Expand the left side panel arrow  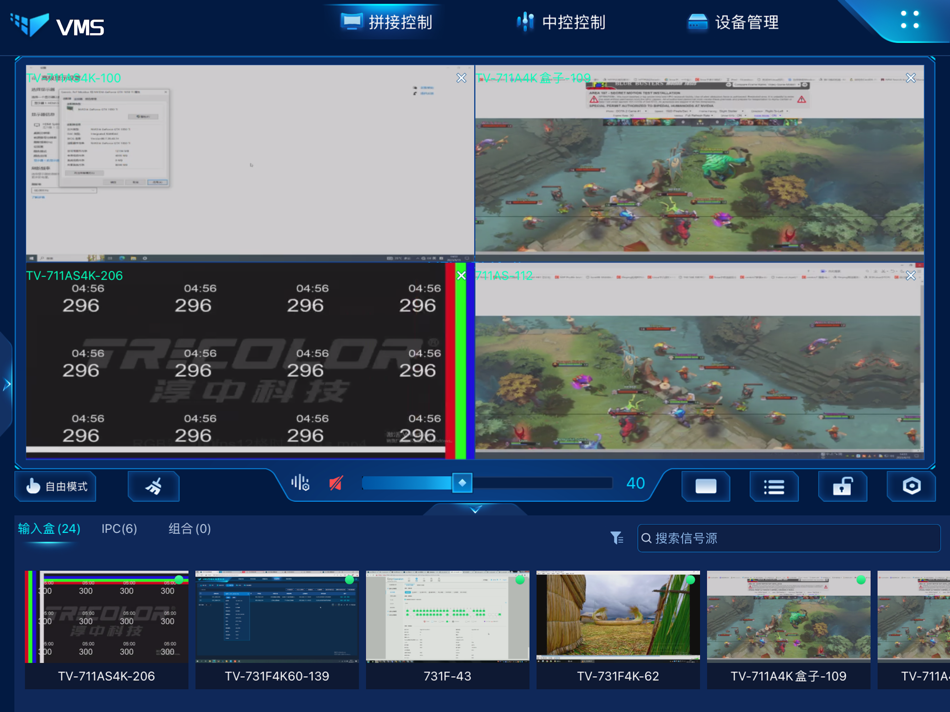(7, 384)
